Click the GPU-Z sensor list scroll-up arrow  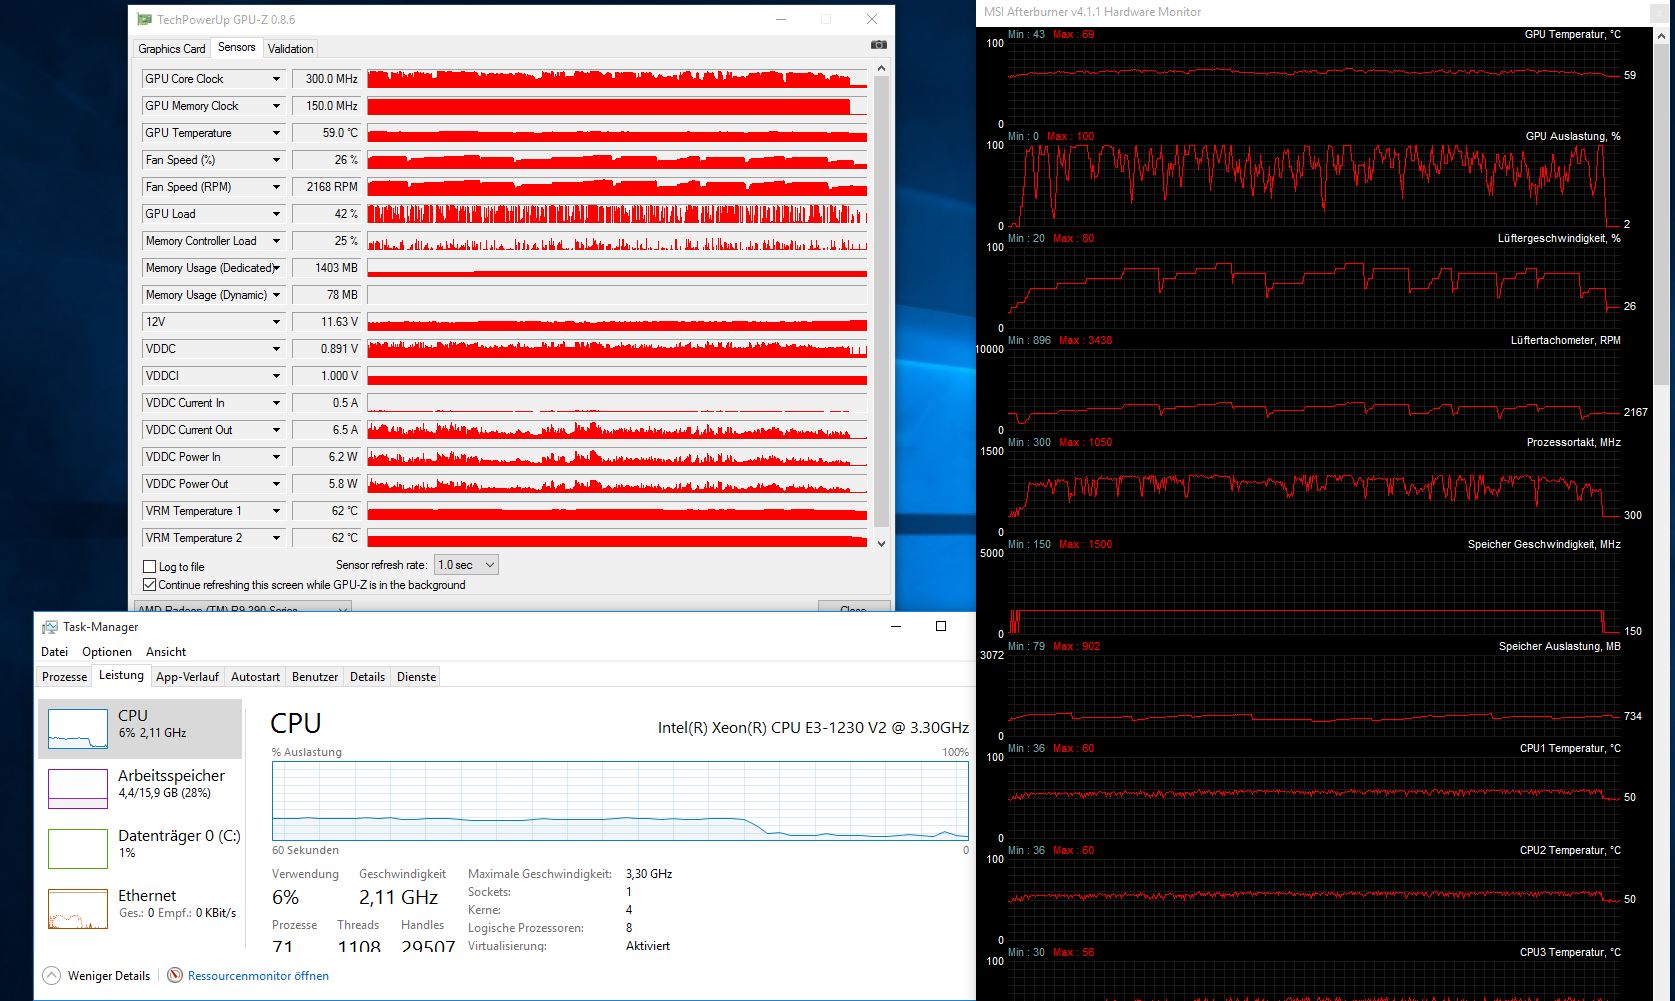point(881,69)
